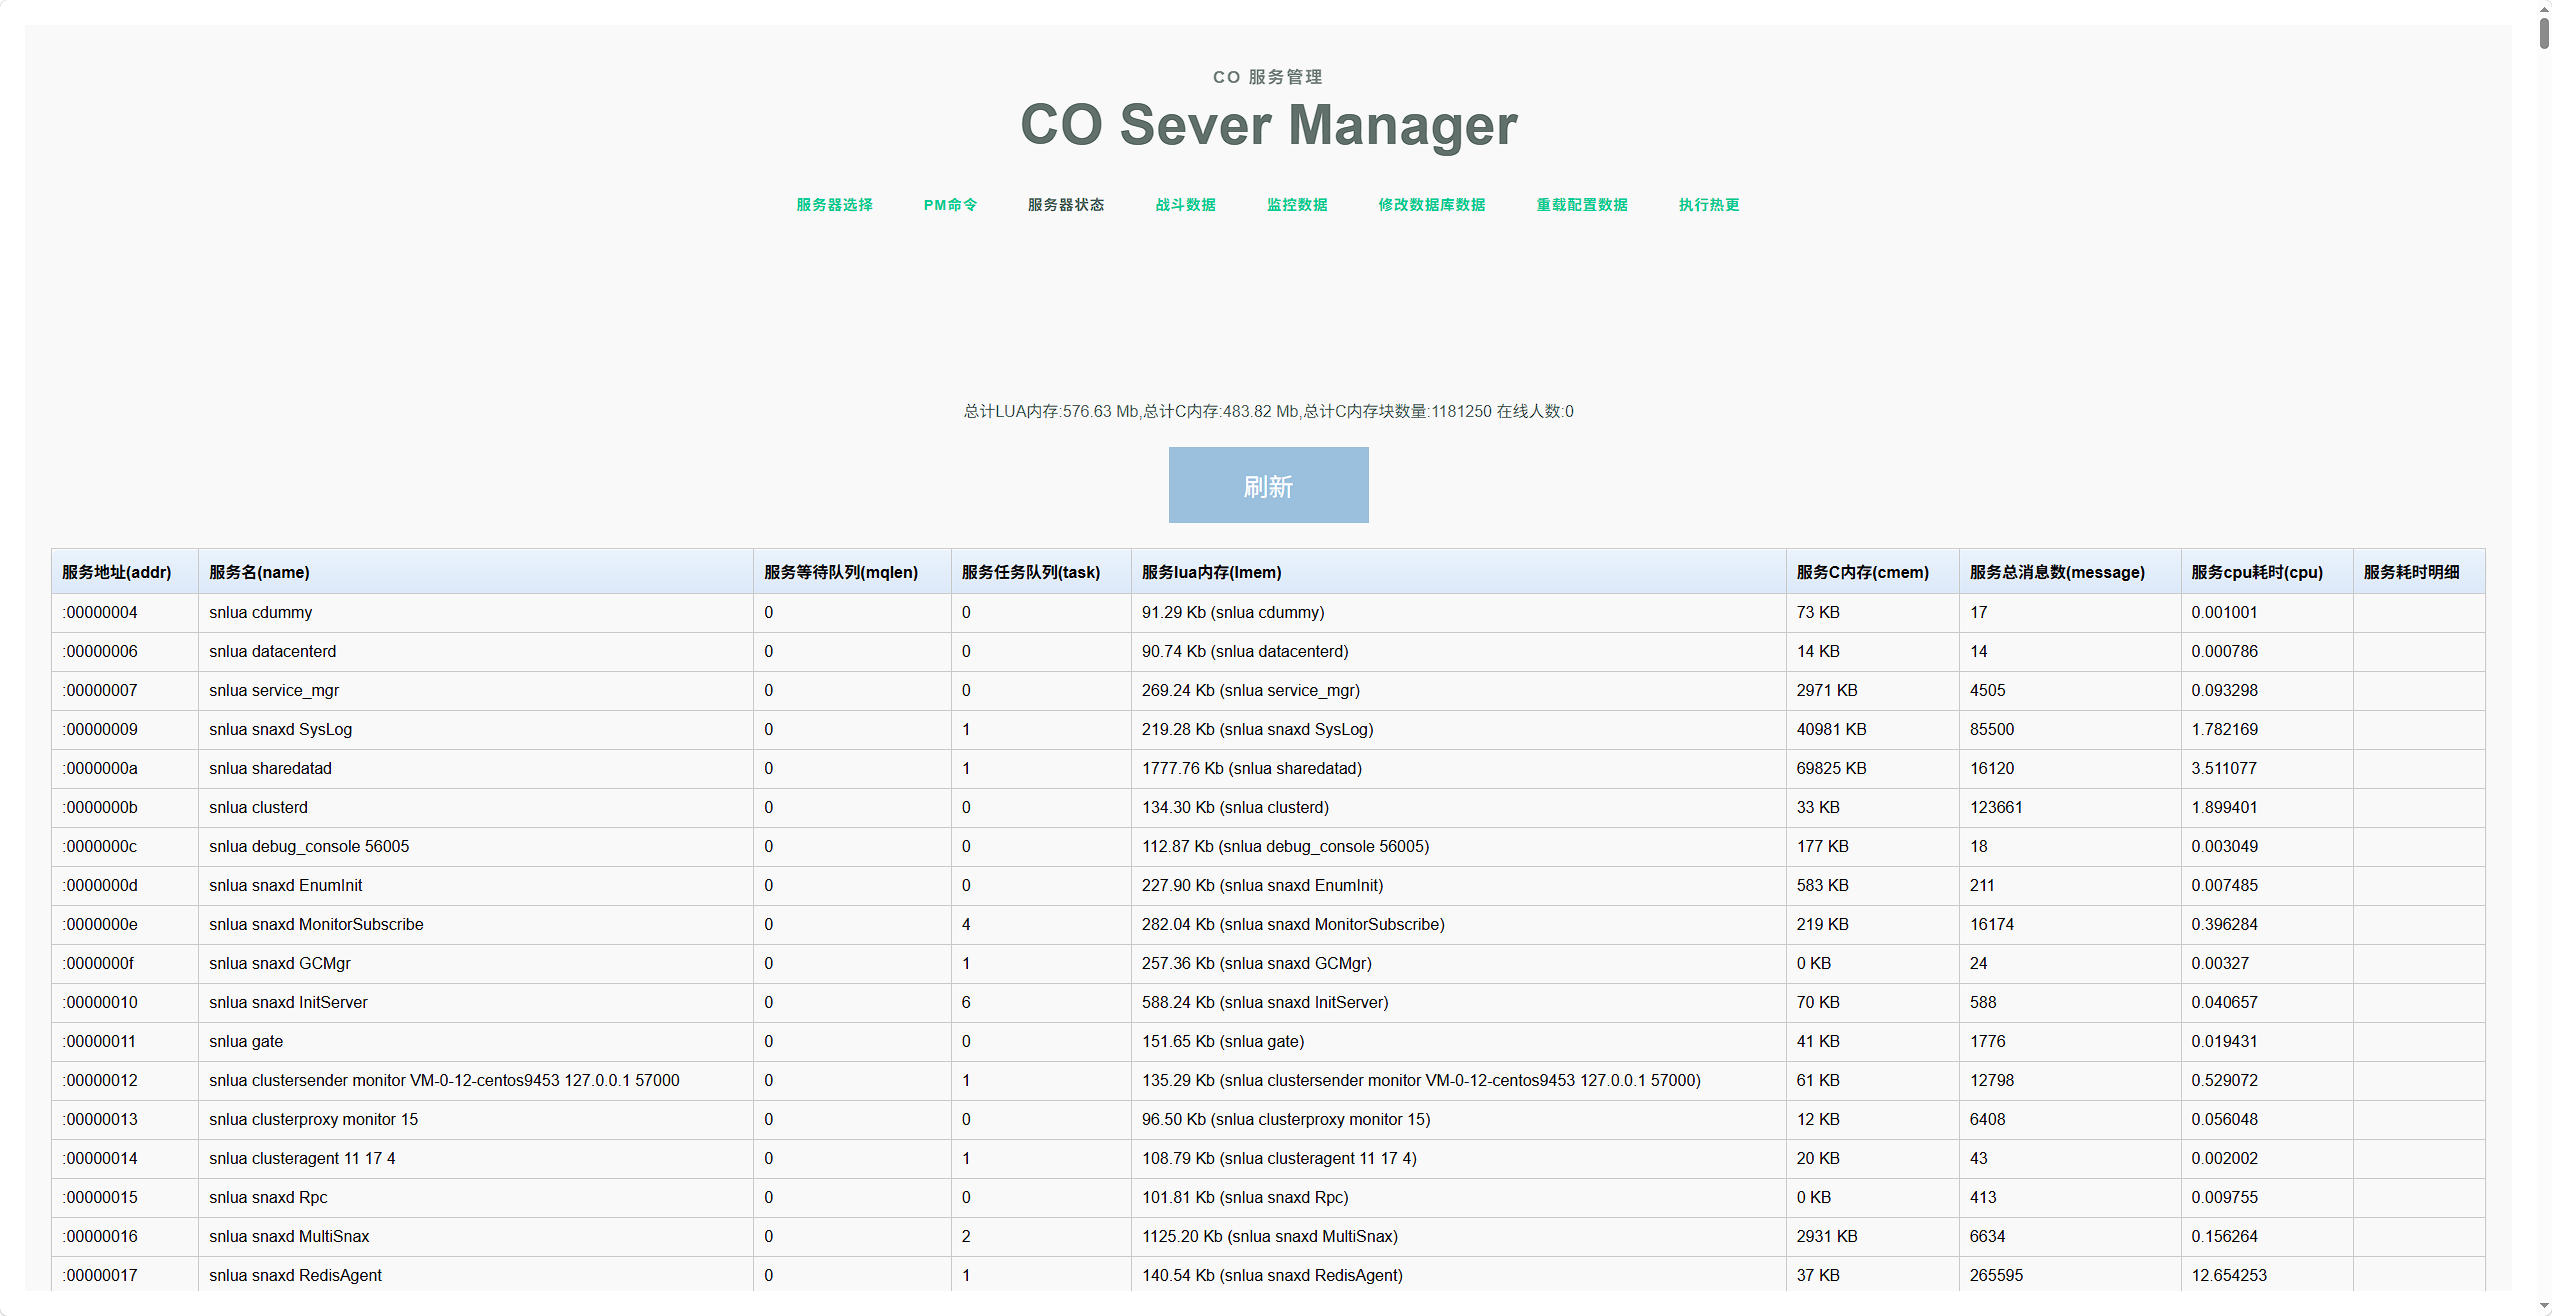Click message count 85500
This screenshot has width=2552, height=1316.
tap(2070, 730)
